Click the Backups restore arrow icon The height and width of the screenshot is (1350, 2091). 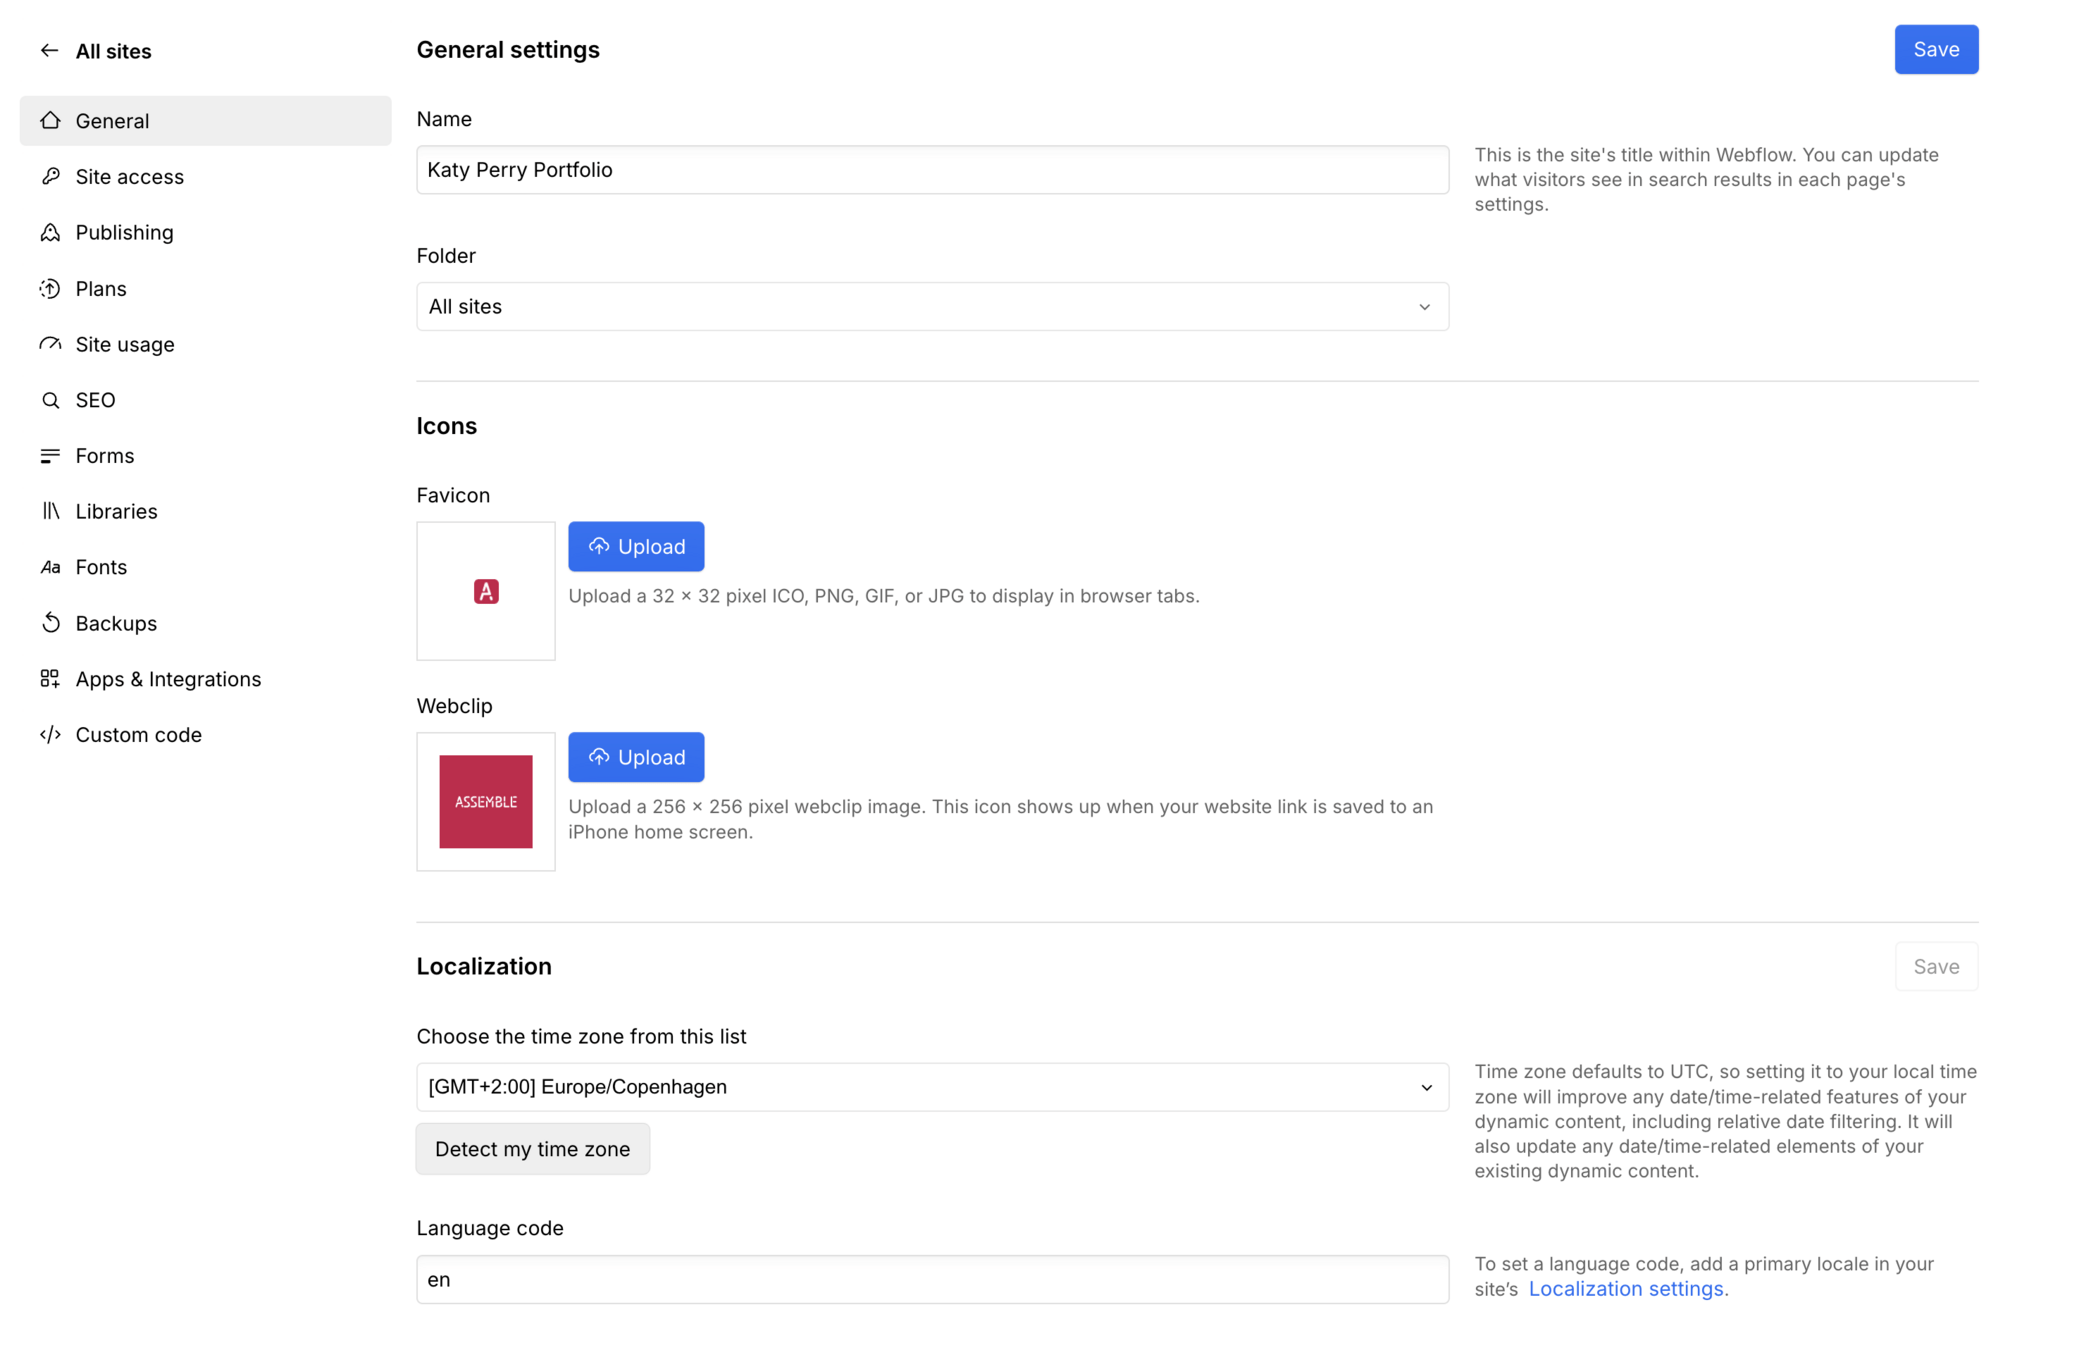50,623
